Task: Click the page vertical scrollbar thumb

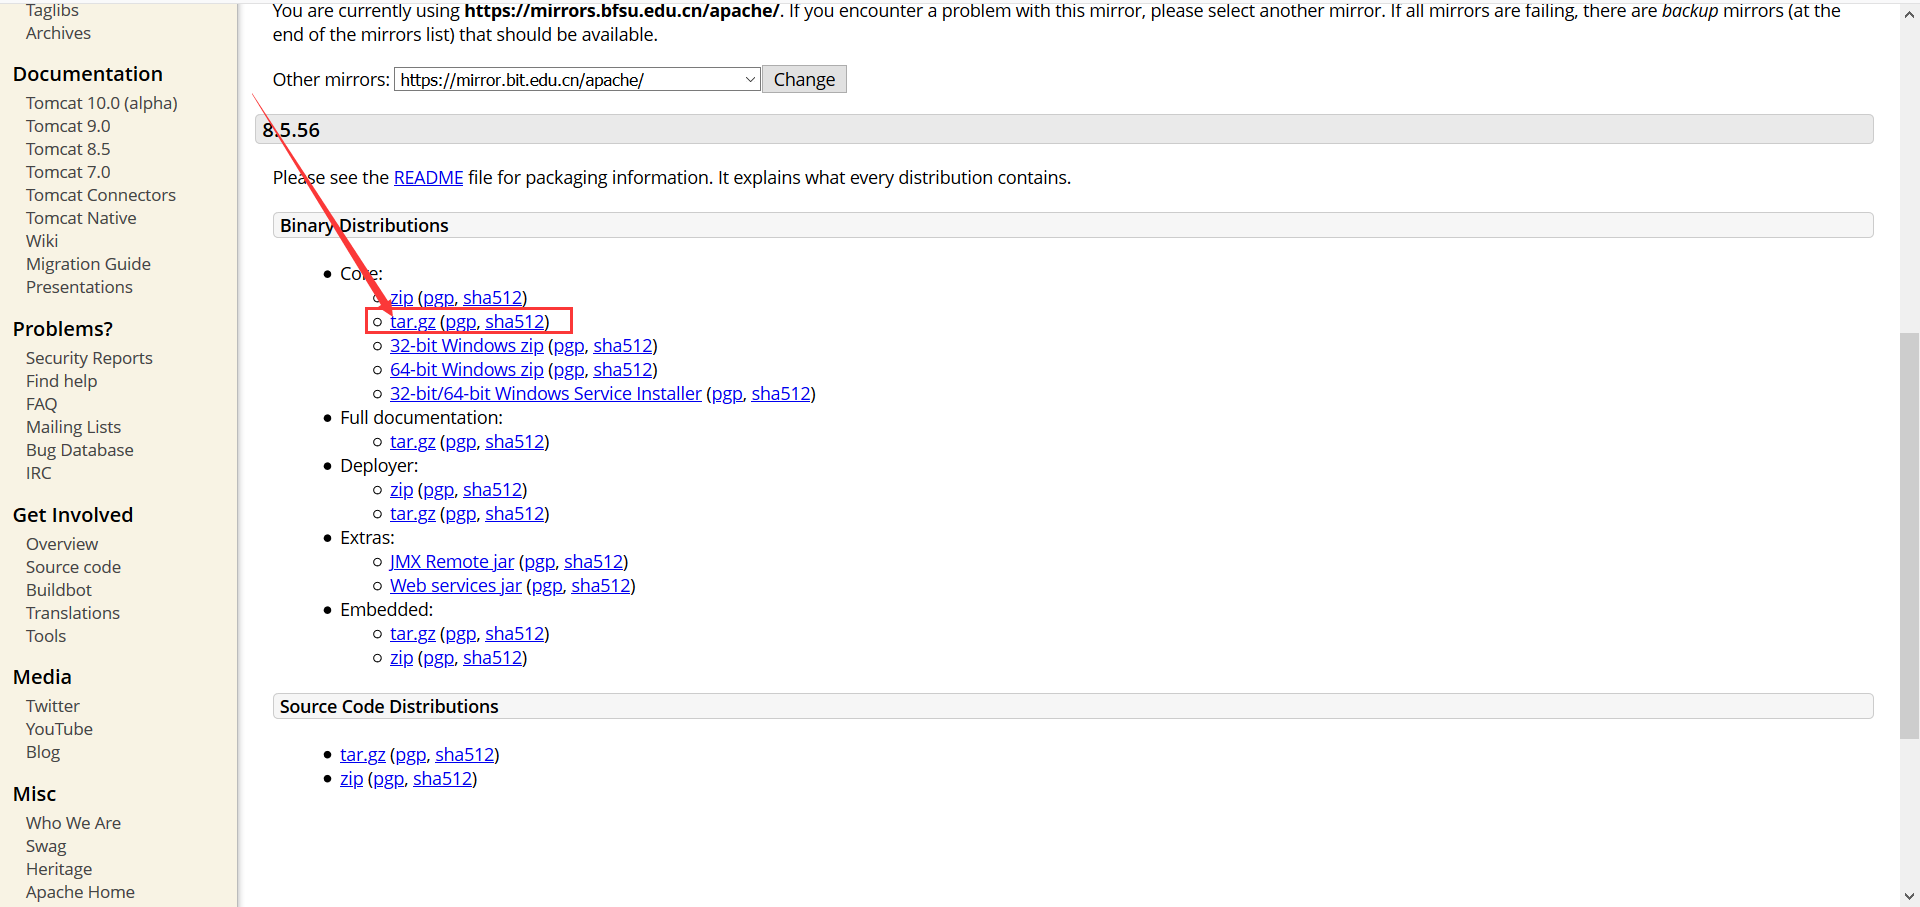Action: (x=1909, y=536)
